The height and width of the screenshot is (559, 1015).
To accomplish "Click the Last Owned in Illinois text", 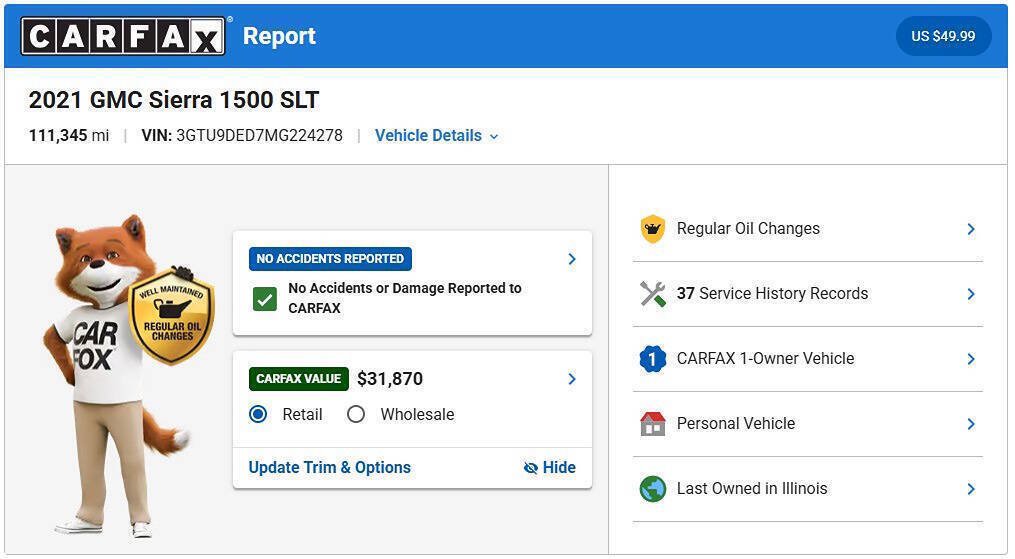I will pos(752,488).
